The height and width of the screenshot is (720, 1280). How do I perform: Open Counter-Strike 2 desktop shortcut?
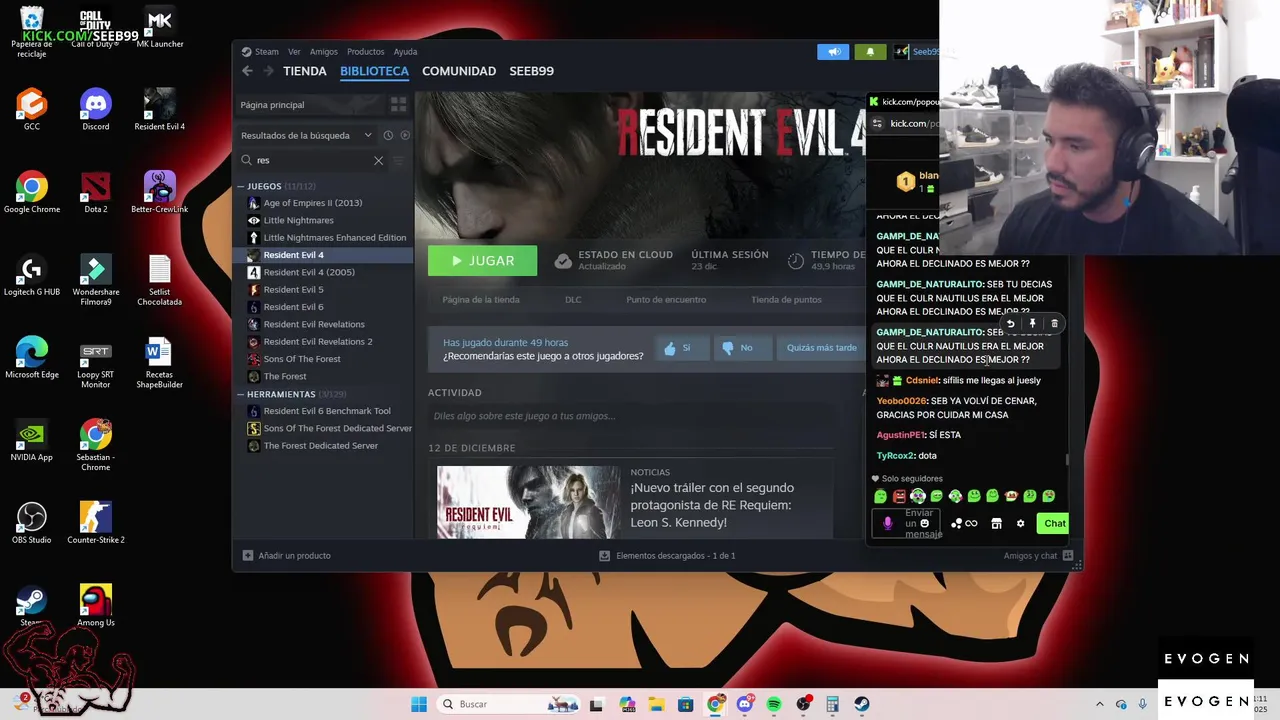(96, 523)
